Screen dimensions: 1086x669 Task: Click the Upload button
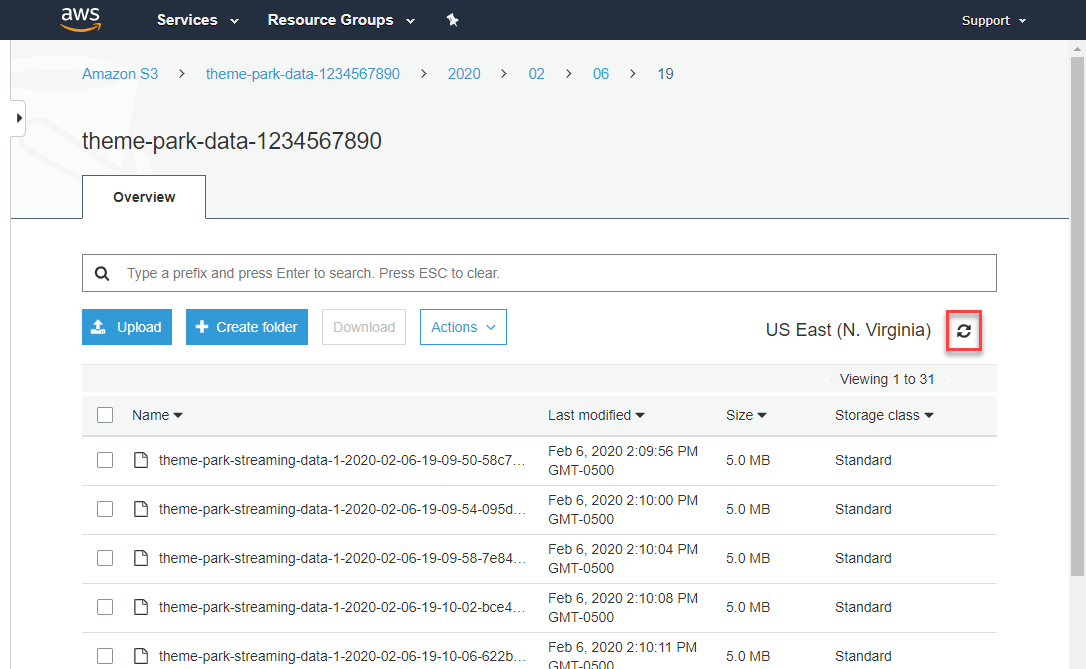(x=127, y=327)
